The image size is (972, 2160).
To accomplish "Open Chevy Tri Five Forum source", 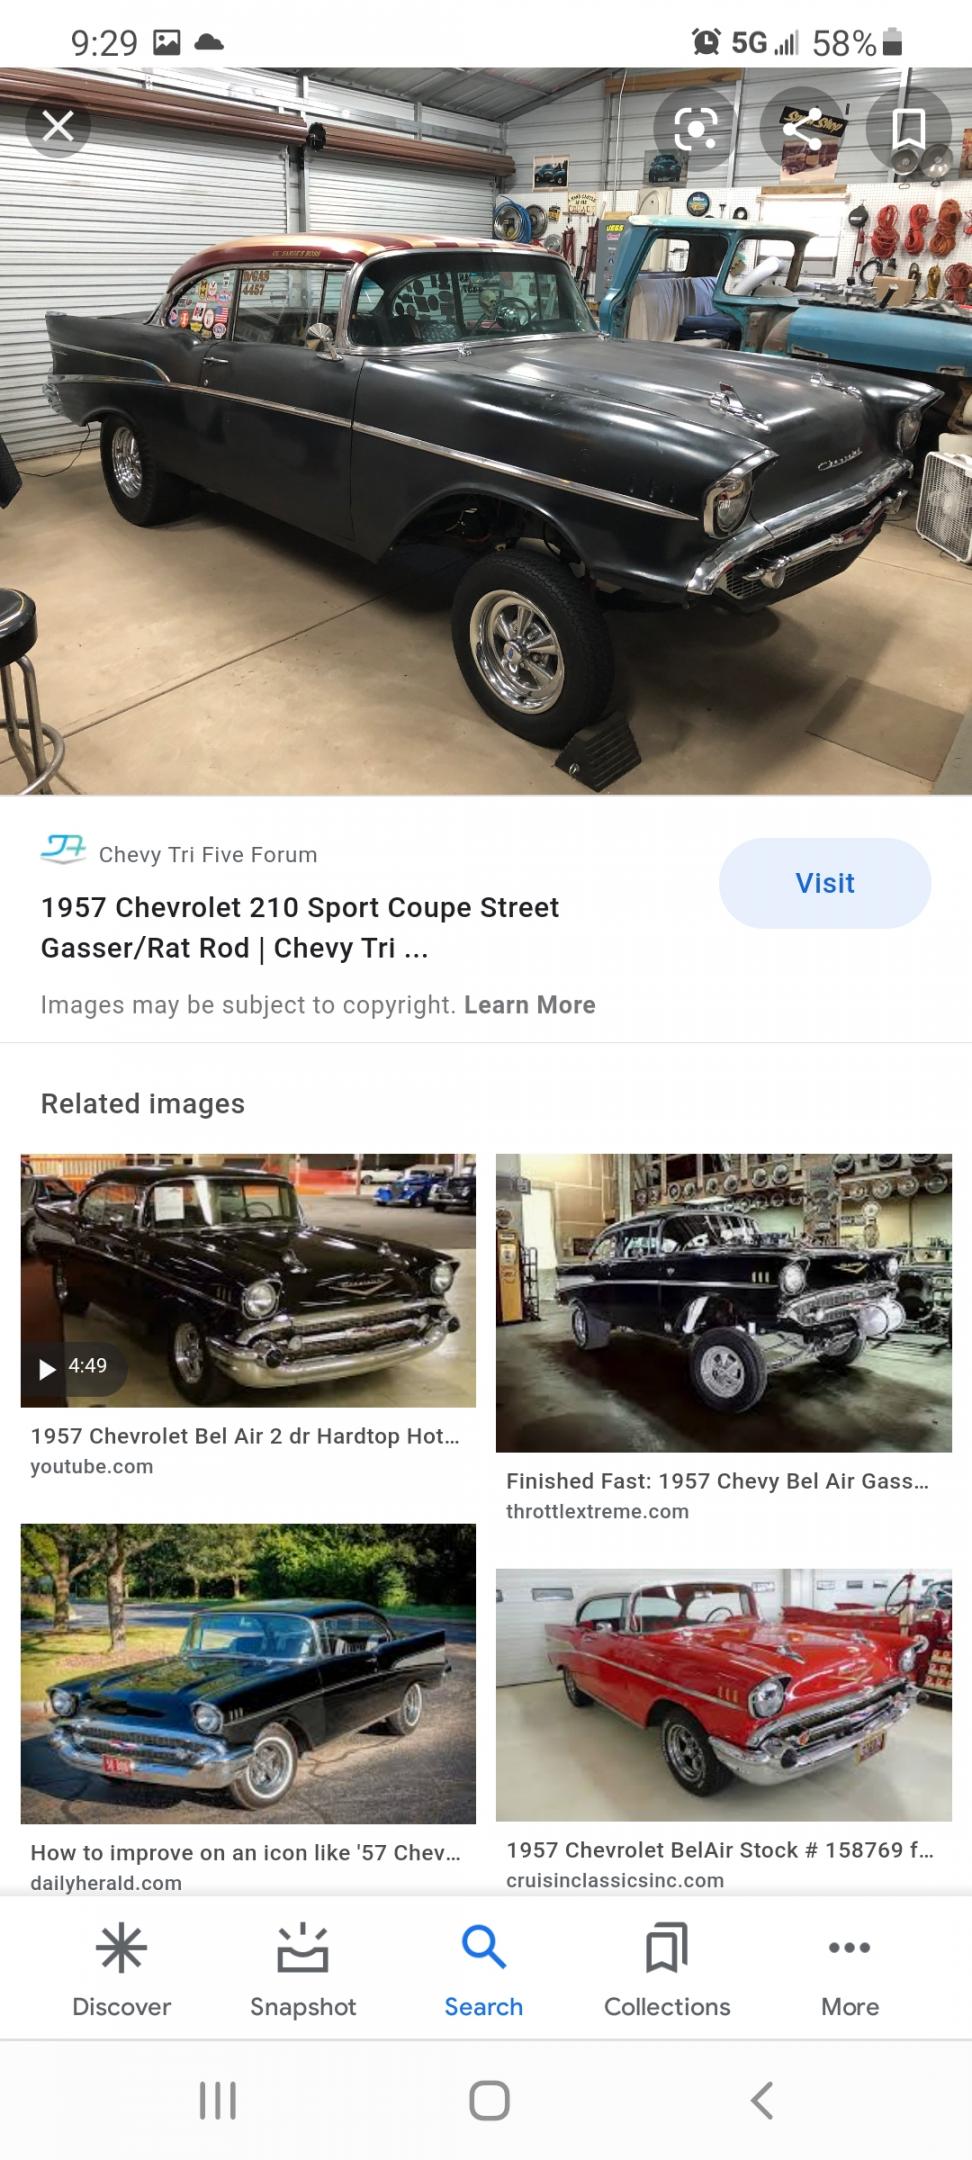I will pyautogui.click(x=207, y=854).
